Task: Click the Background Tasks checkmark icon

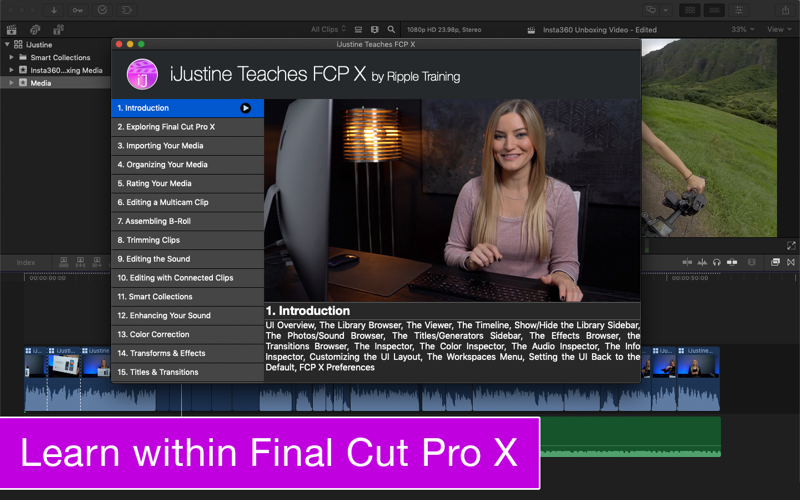Action: coord(102,10)
